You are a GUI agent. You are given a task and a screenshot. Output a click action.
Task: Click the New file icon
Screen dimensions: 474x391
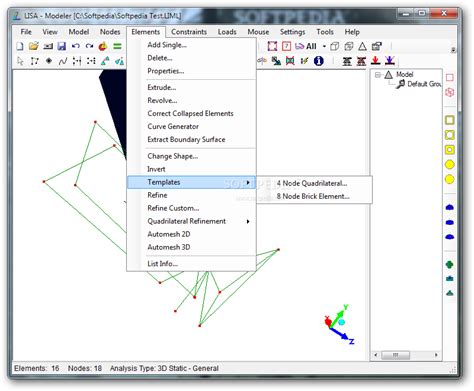click(x=20, y=46)
